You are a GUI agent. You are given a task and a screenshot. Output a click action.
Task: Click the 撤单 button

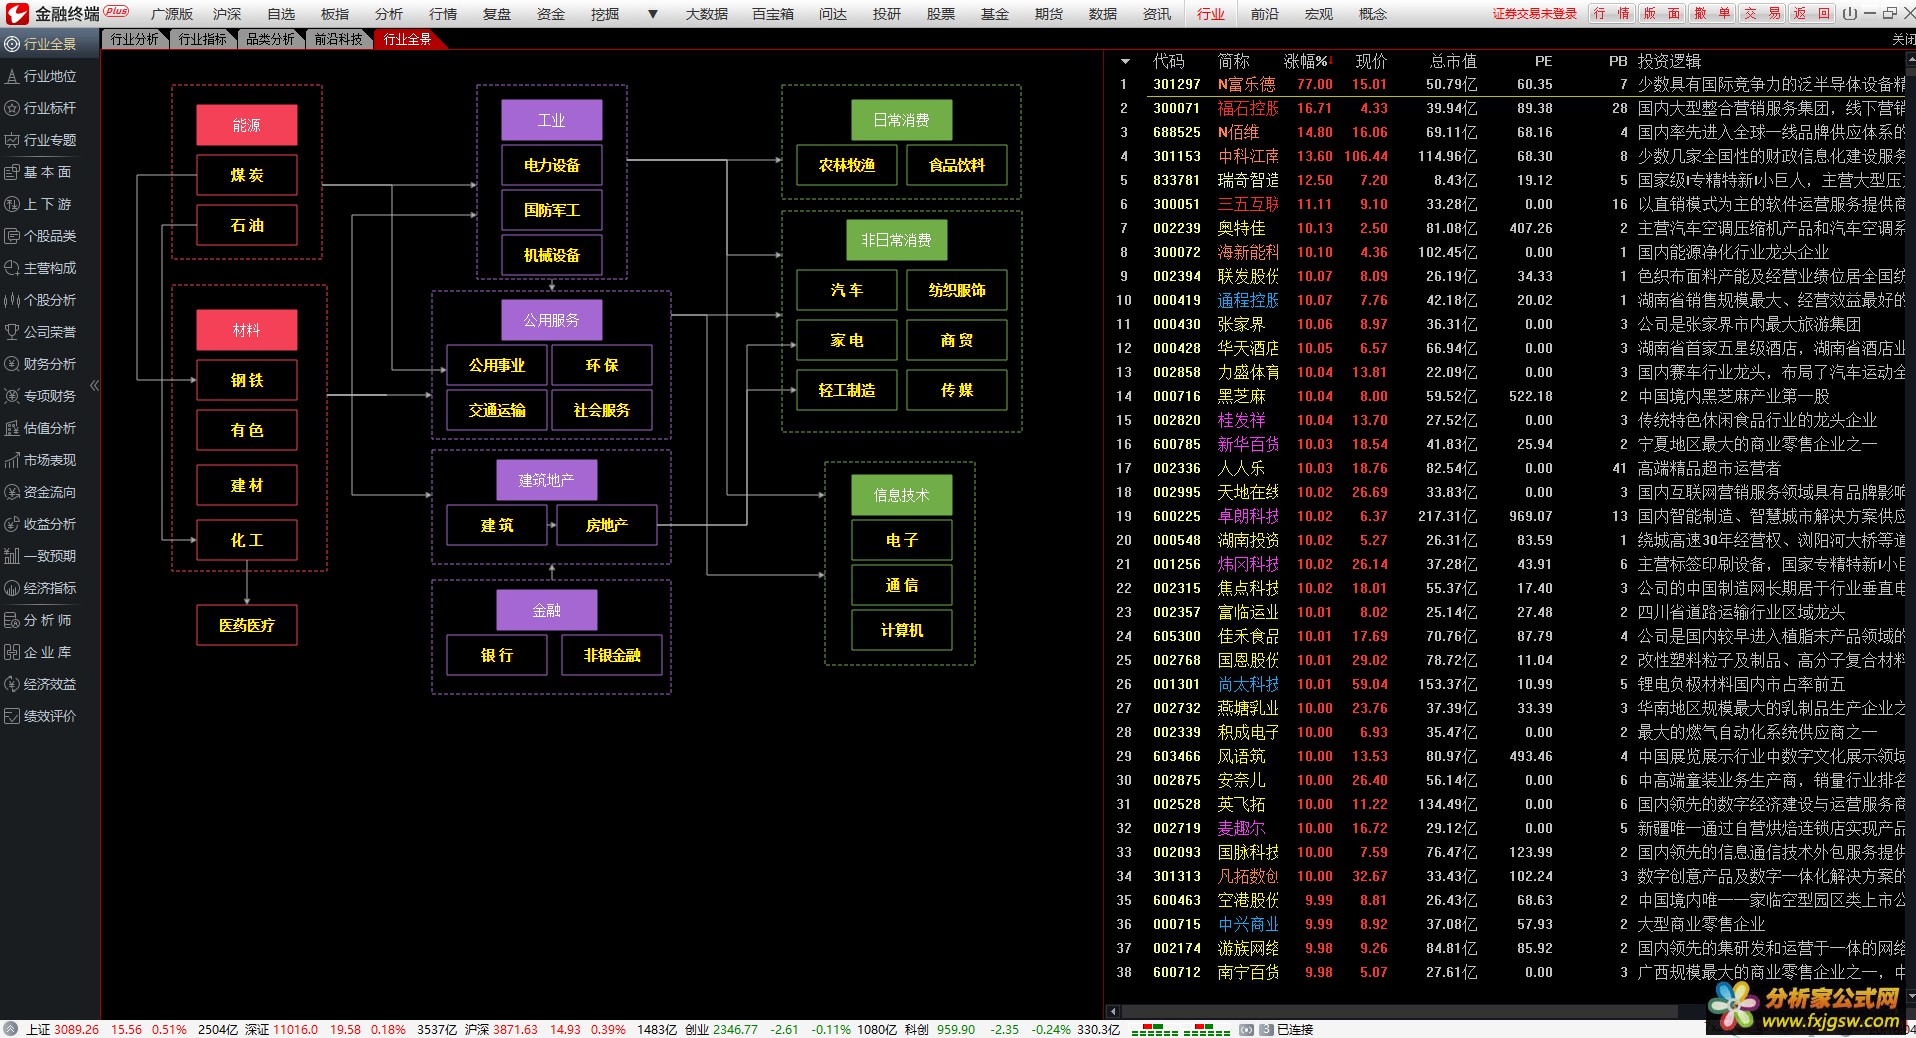(x=1712, y=13)
